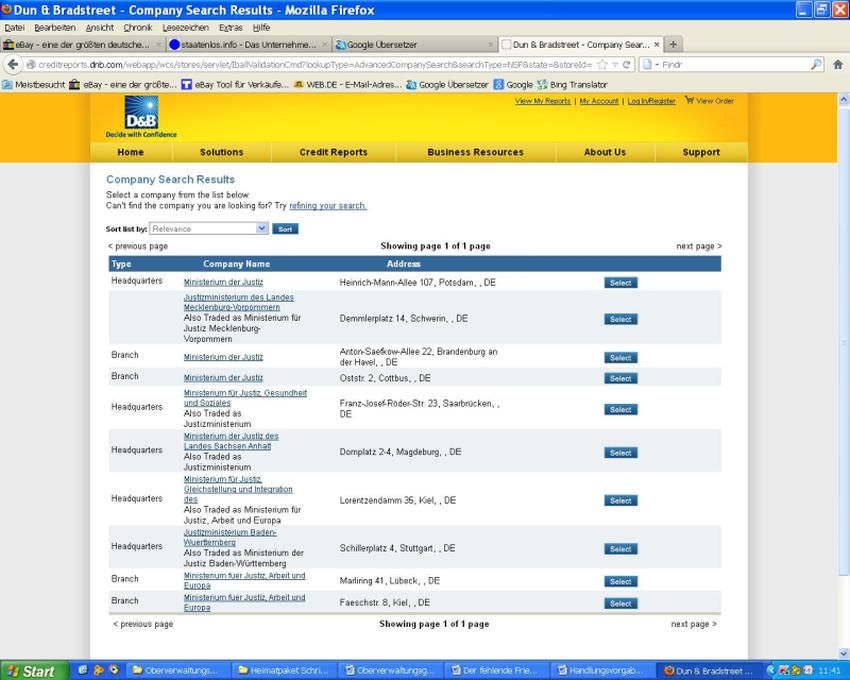Open the Extras menu
Image resolution: width=850 pixels, height=680 pixels.
click(x=230, y=28)
